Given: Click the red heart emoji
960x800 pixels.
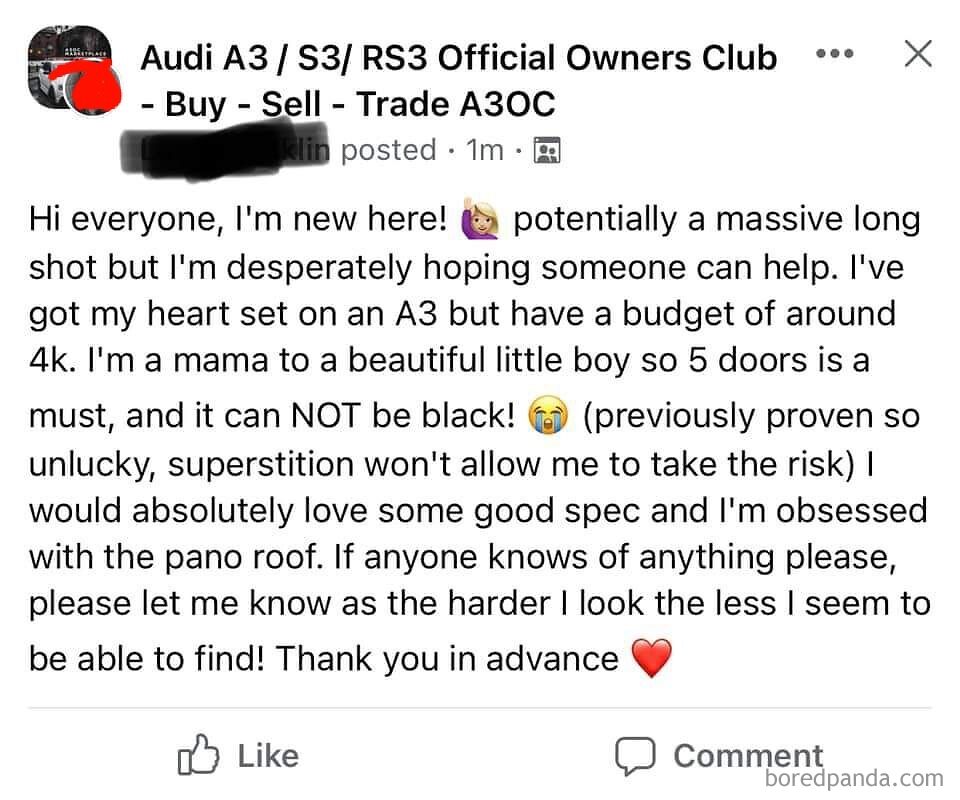Looking at the screenshot, I should click(651, 657).
